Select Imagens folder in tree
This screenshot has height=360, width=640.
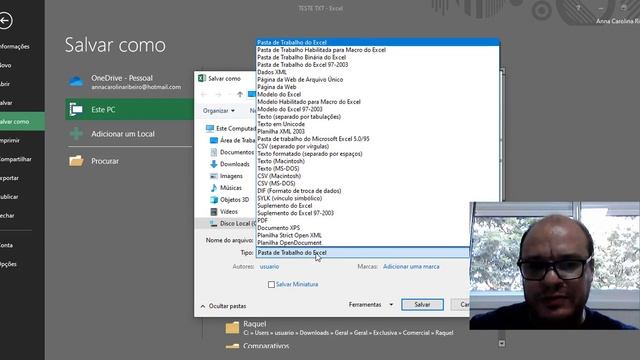point(227,176)
